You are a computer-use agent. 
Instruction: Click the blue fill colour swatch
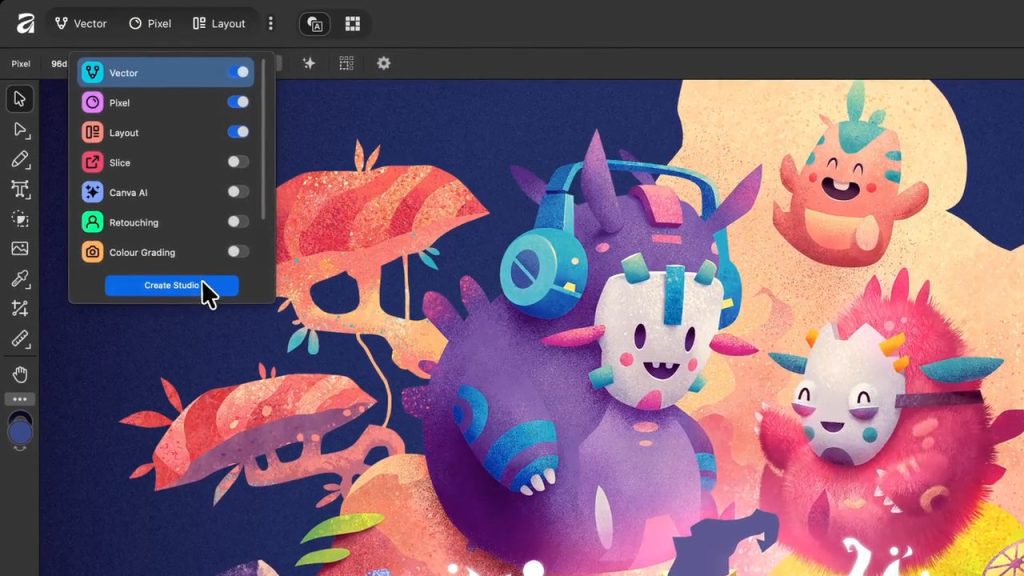pos(20,433)
